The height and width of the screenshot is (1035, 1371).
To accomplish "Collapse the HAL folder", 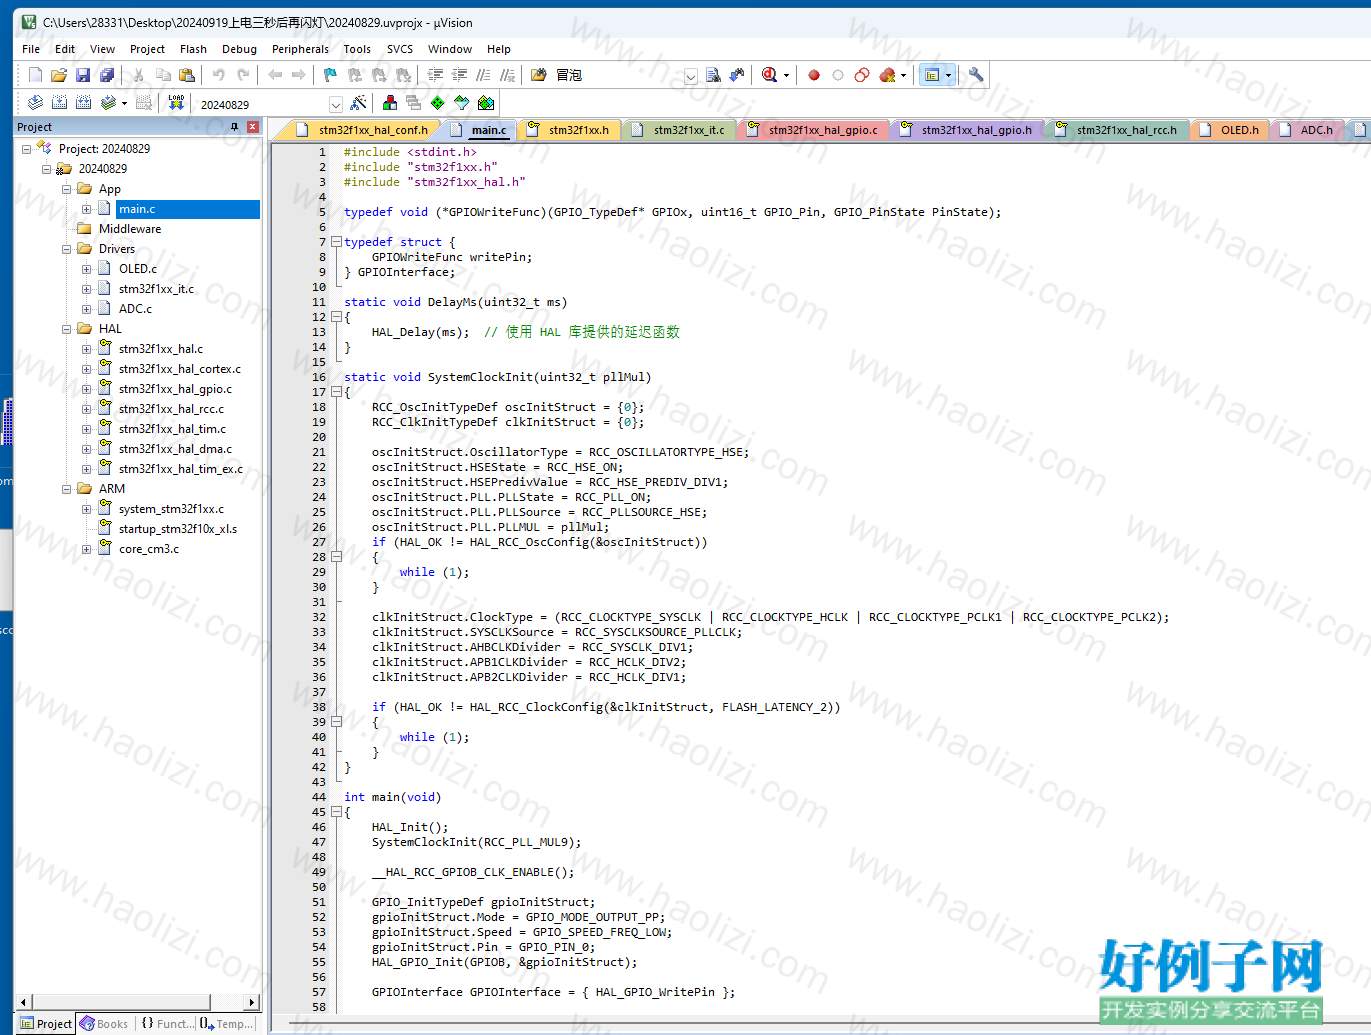I will tap(67, 329).
